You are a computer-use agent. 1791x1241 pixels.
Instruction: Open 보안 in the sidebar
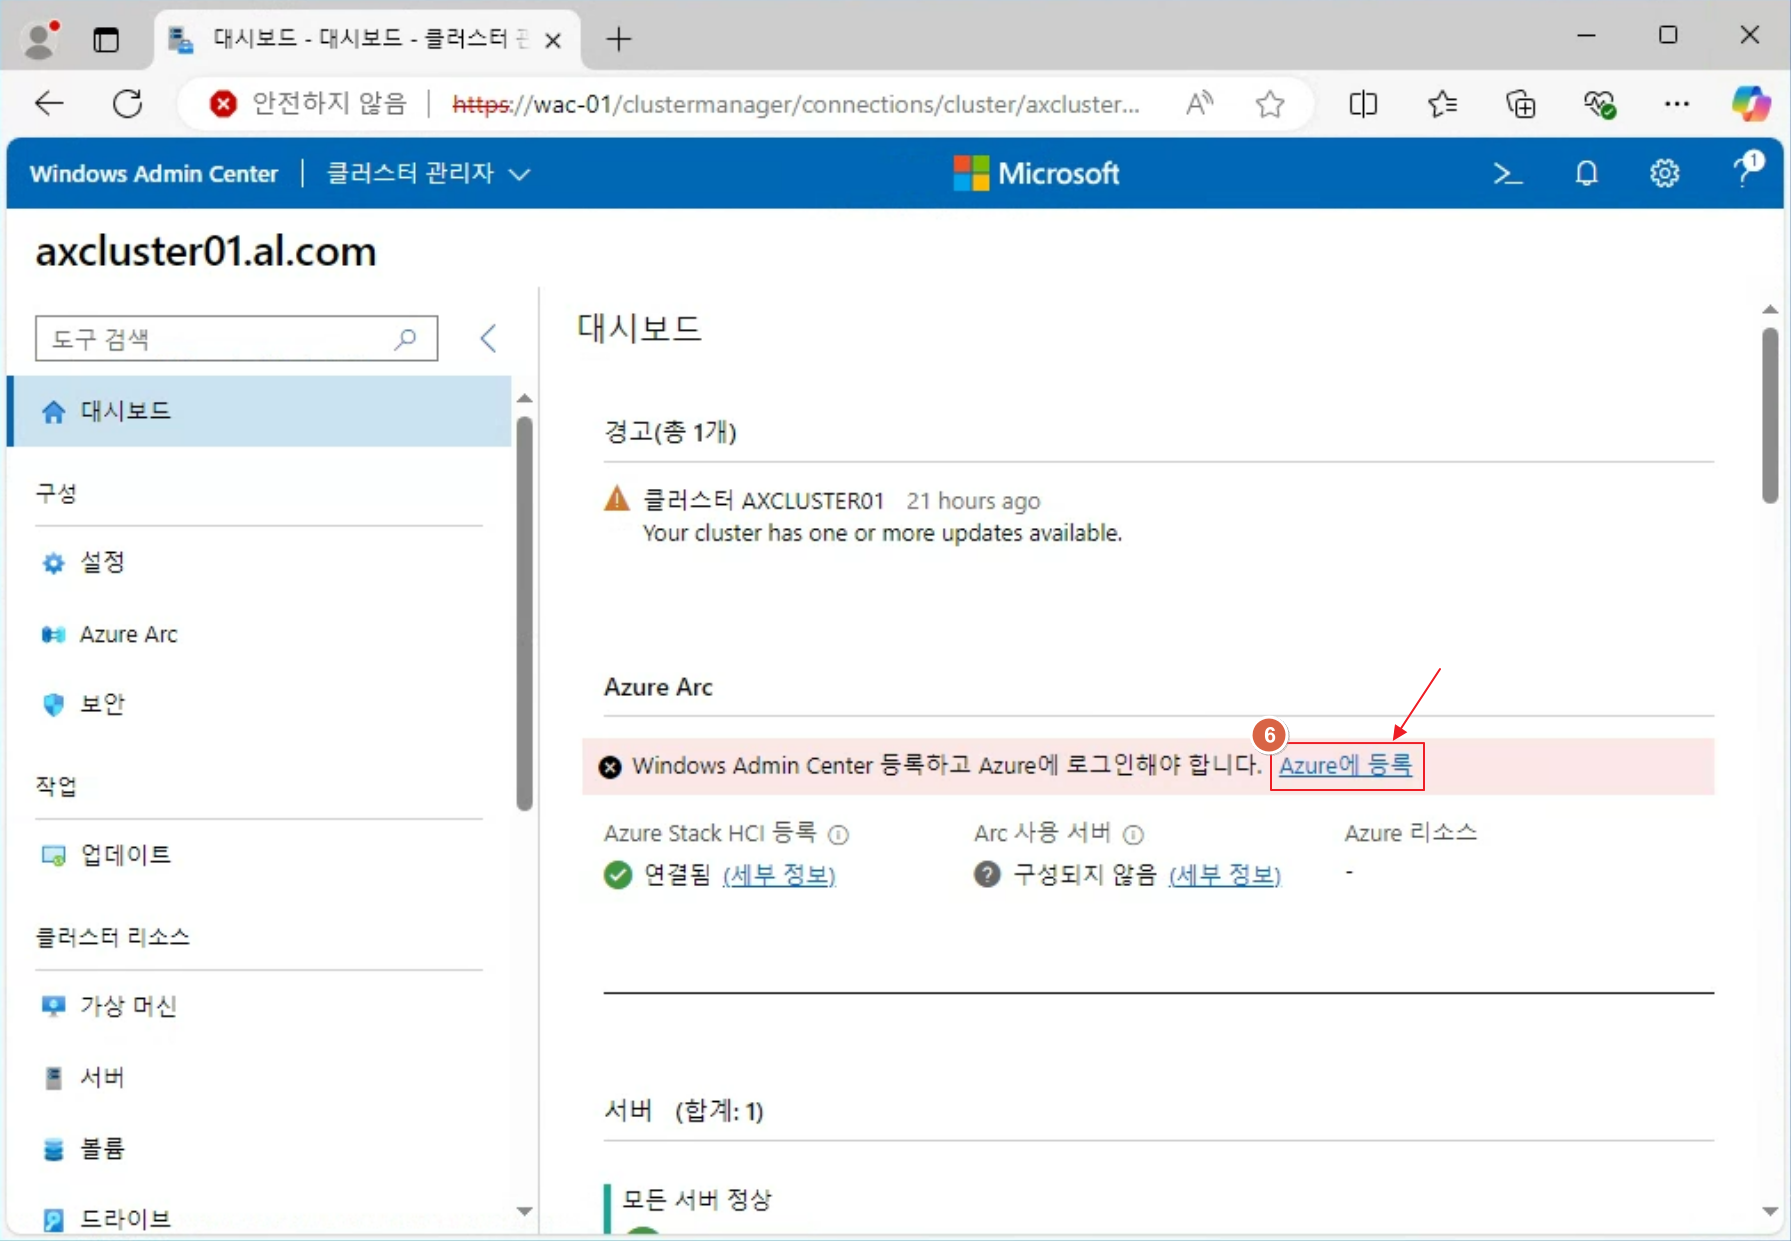[260, 704]
